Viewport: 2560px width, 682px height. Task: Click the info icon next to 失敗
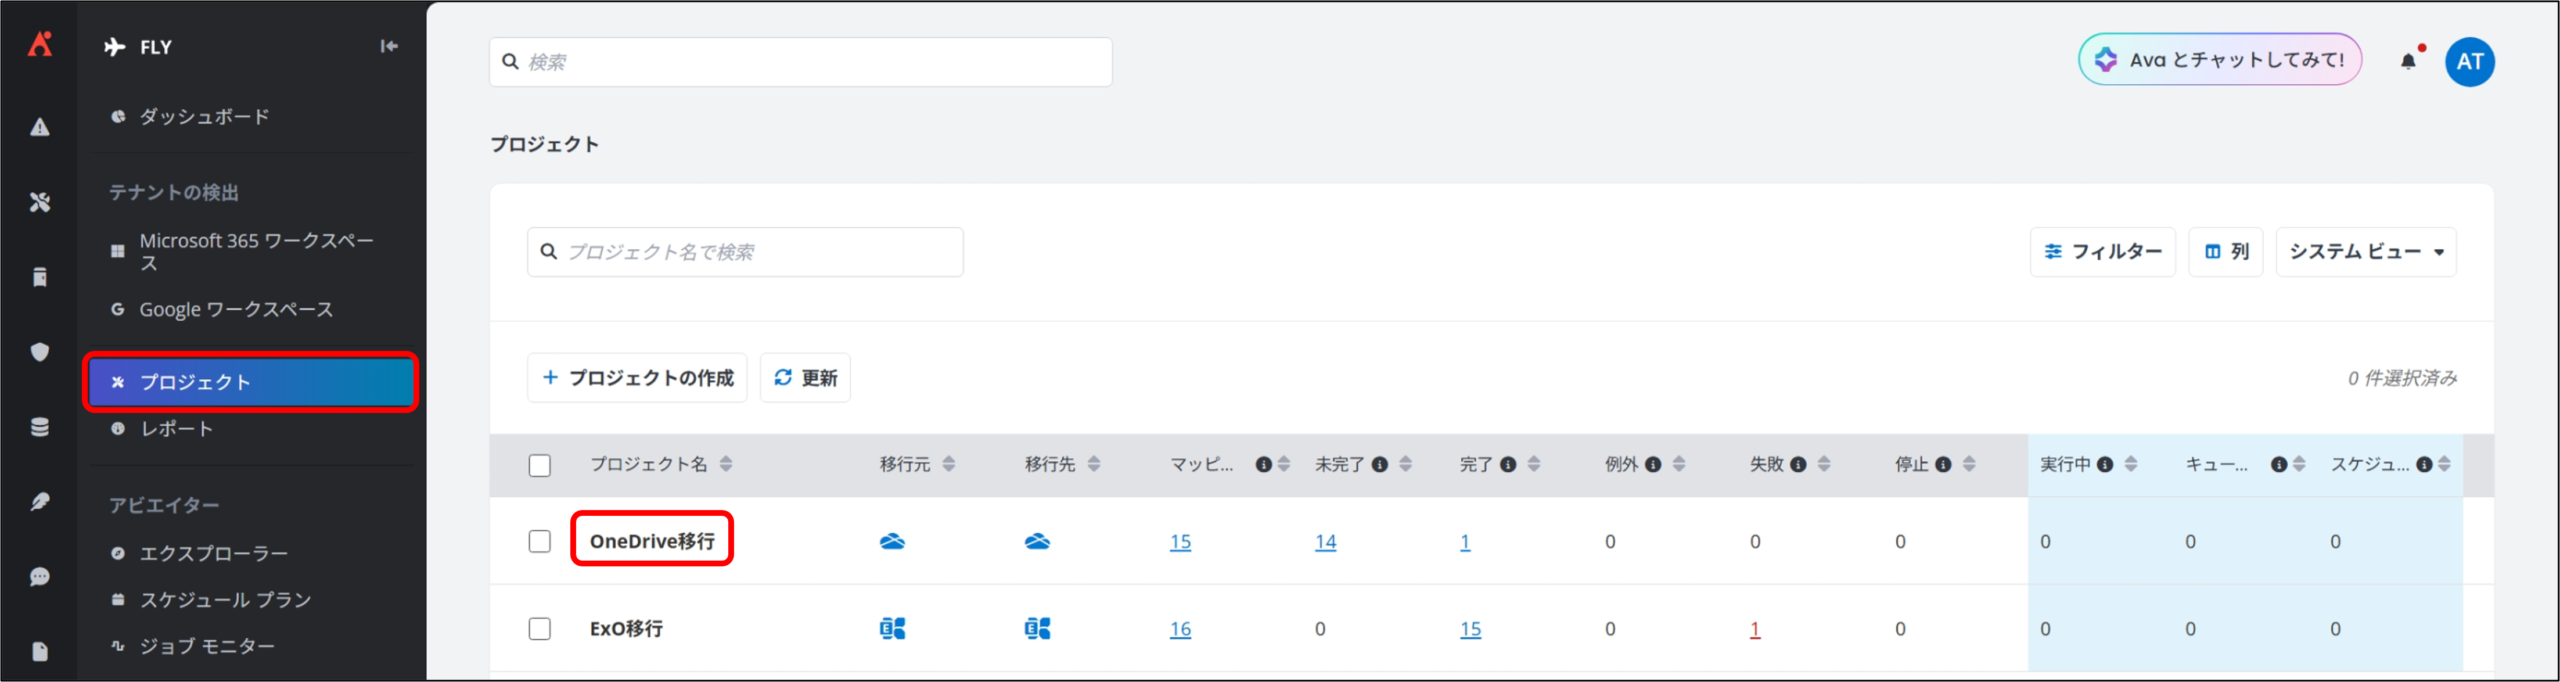1798,464
